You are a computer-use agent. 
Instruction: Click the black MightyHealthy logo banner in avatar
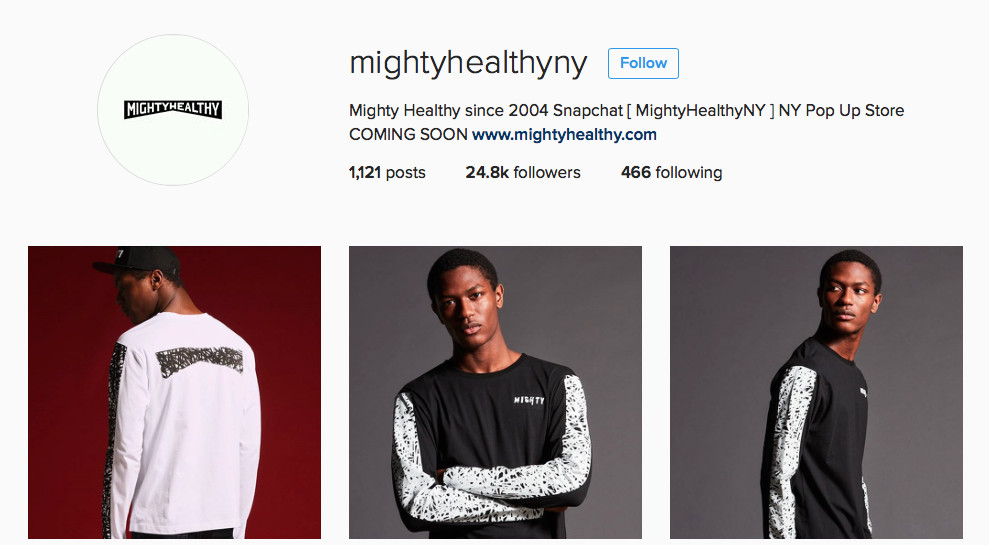coord(173,109)
